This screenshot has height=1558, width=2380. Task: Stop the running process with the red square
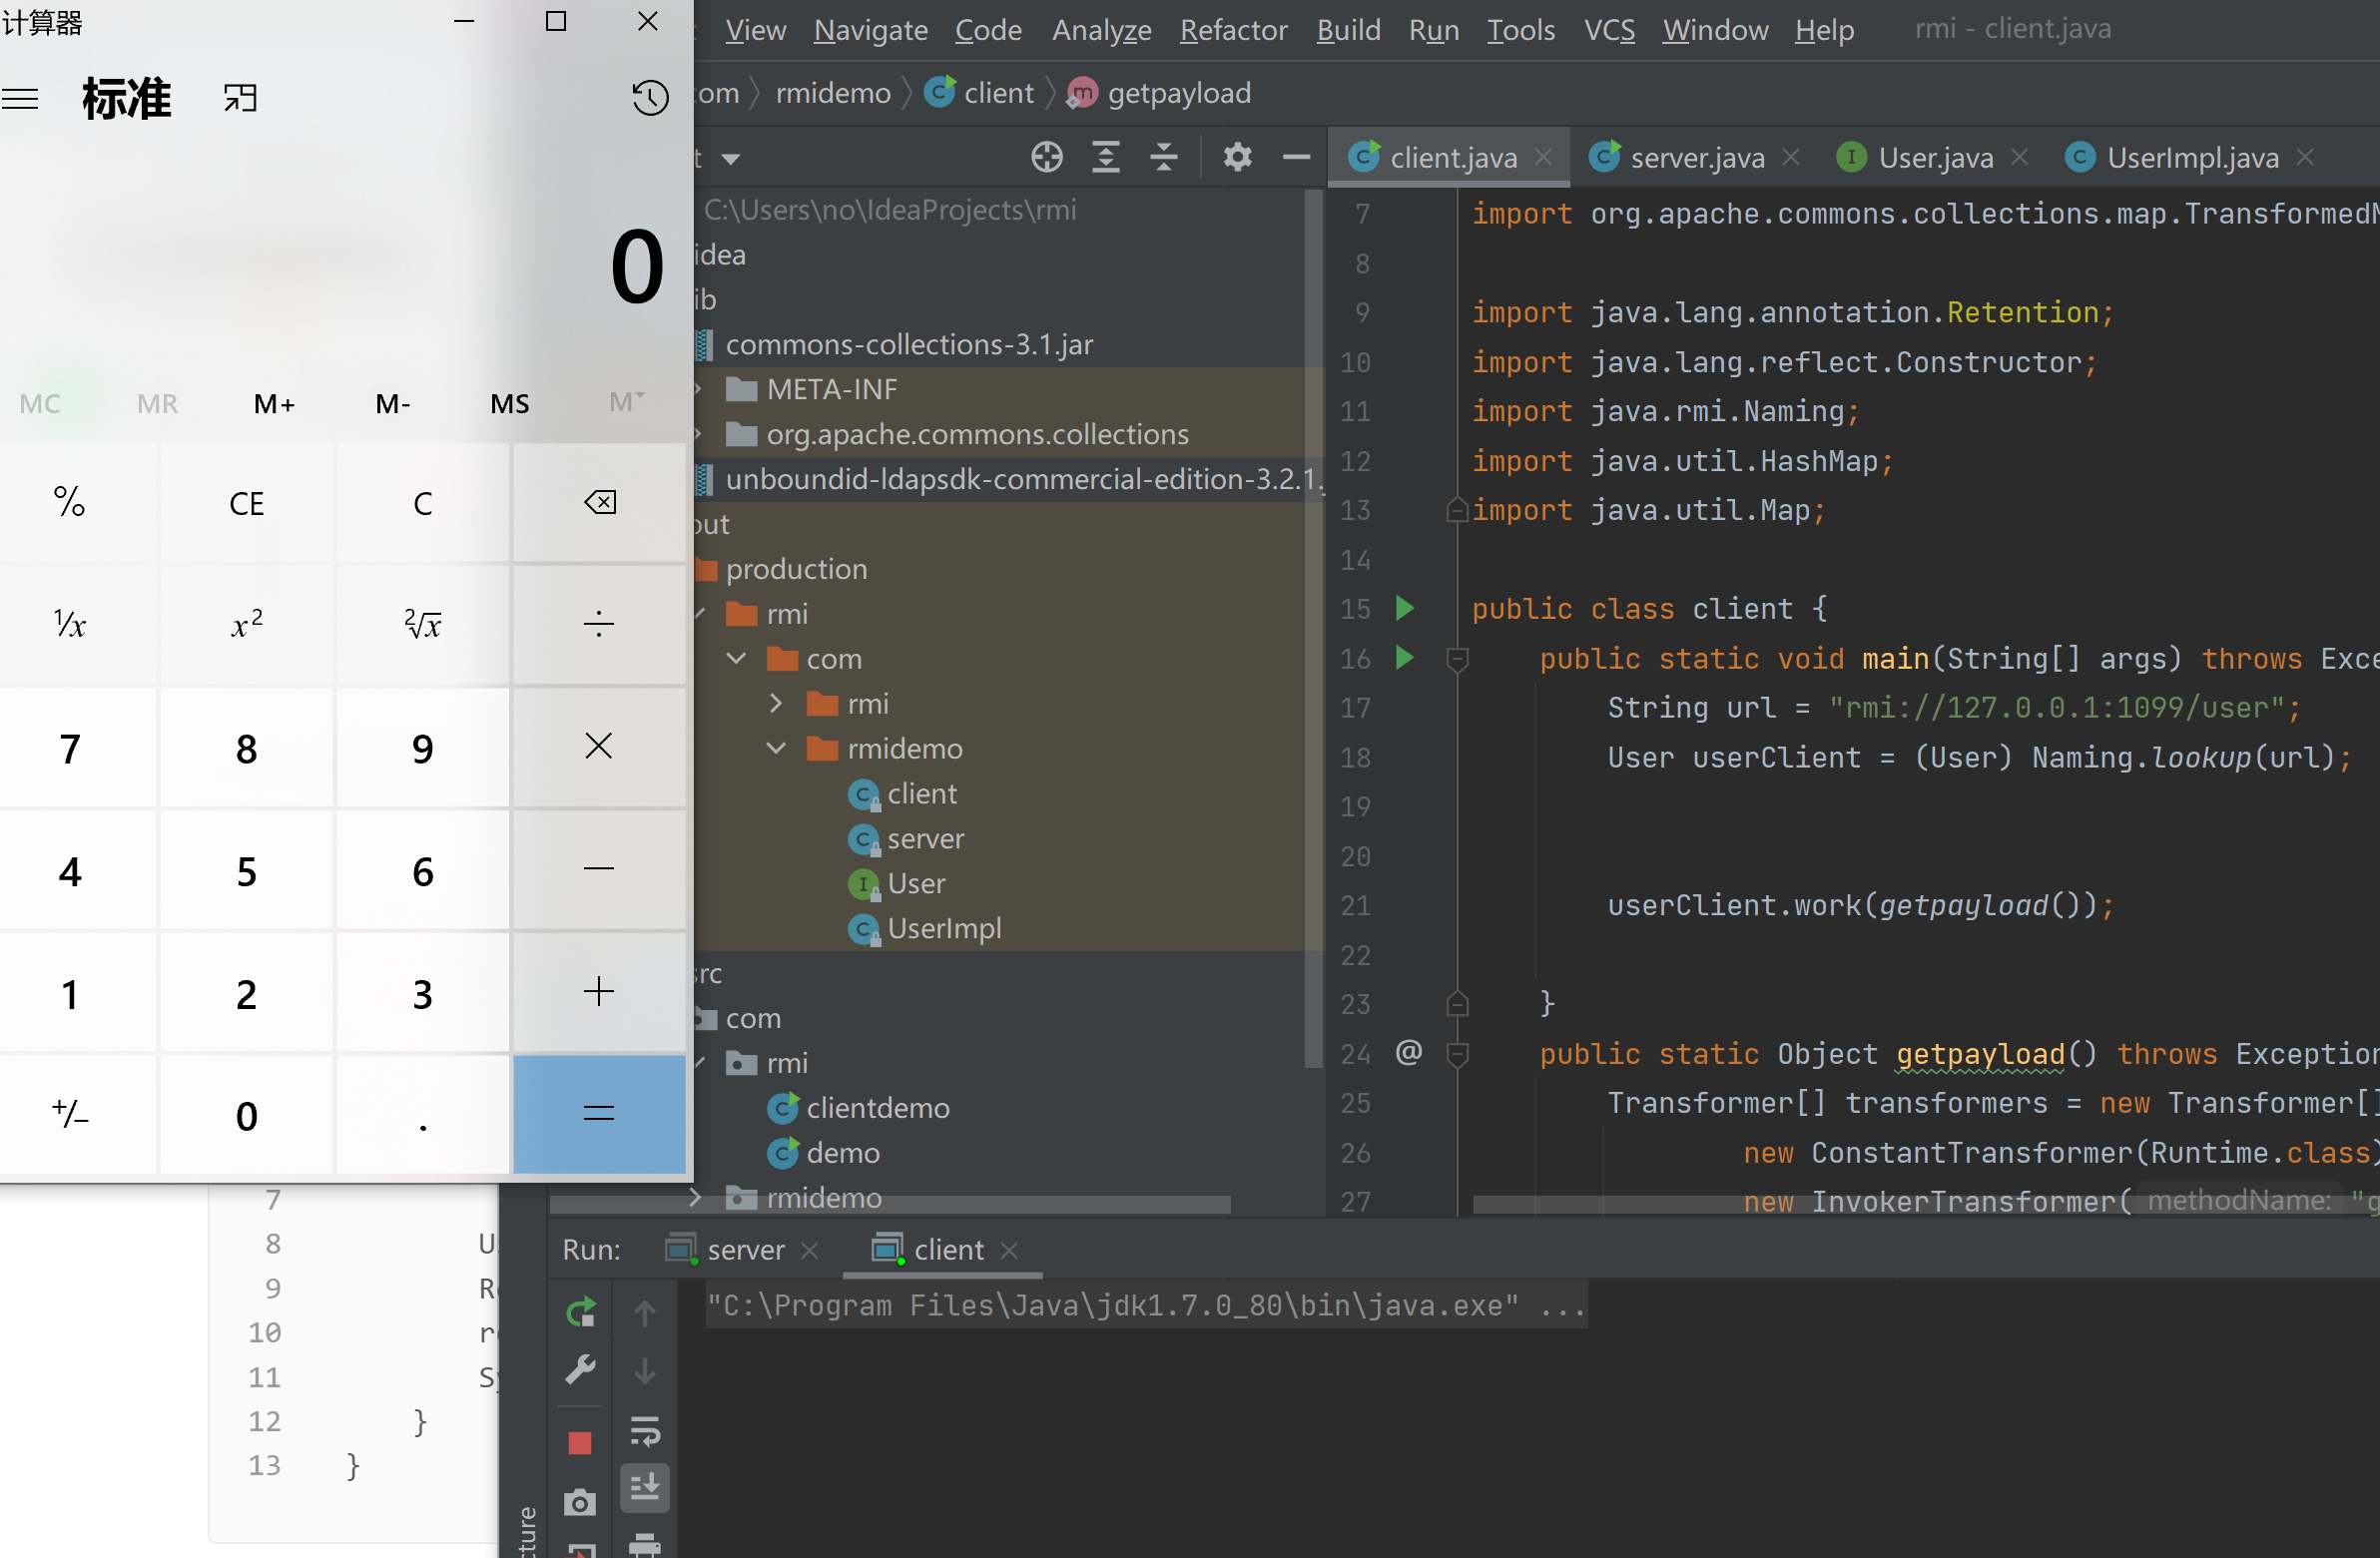(x=580, y=1443)
